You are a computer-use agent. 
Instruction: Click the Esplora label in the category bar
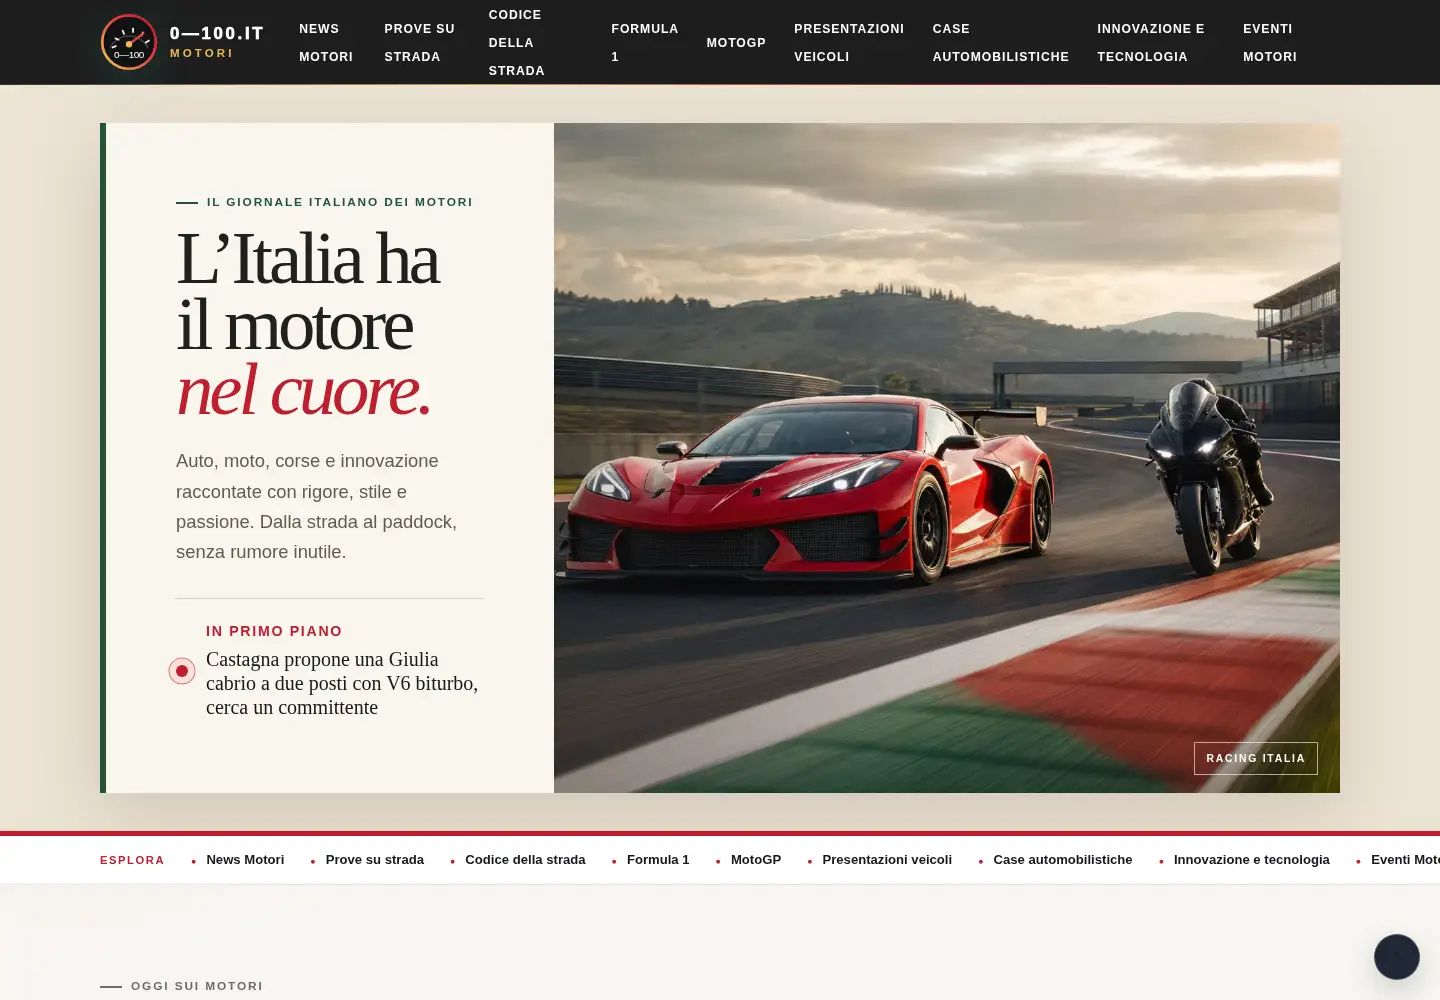tap(132, 860)
